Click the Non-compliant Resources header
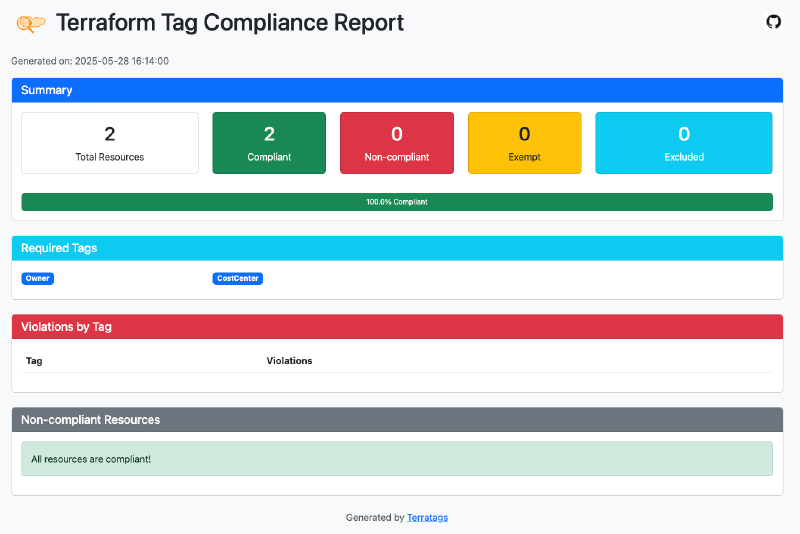Image resolution: width=800 pixels, height=534 pixels. pyautogui.click(x=397, y=420)
